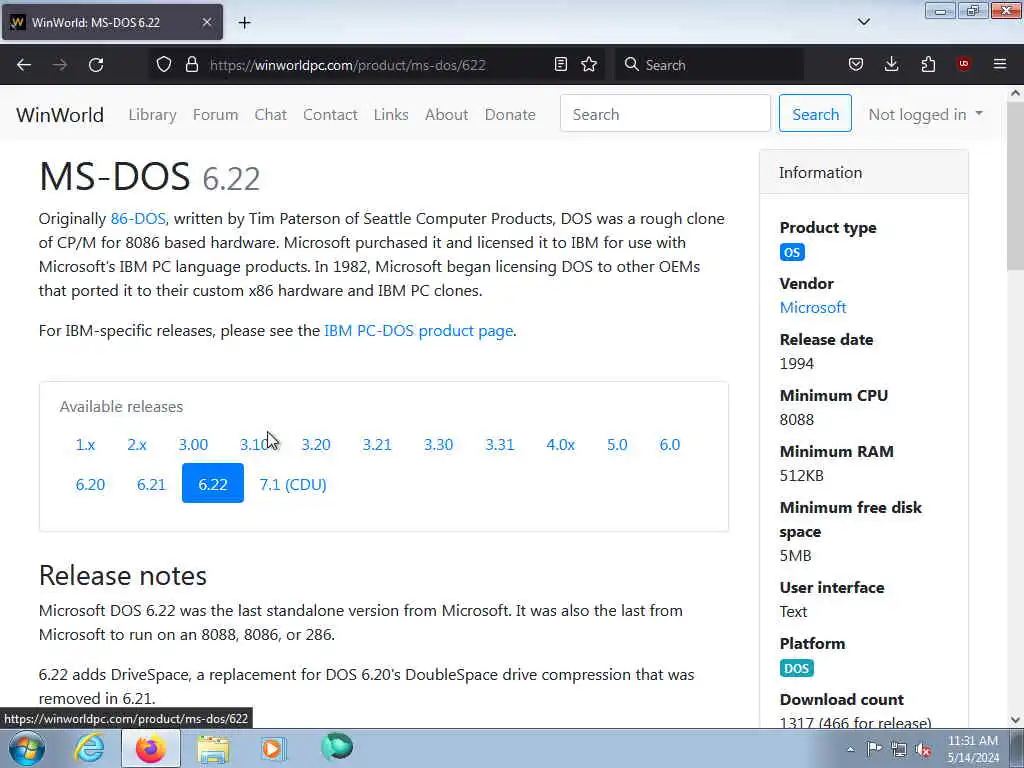Reload the current page

click(96, 65)
